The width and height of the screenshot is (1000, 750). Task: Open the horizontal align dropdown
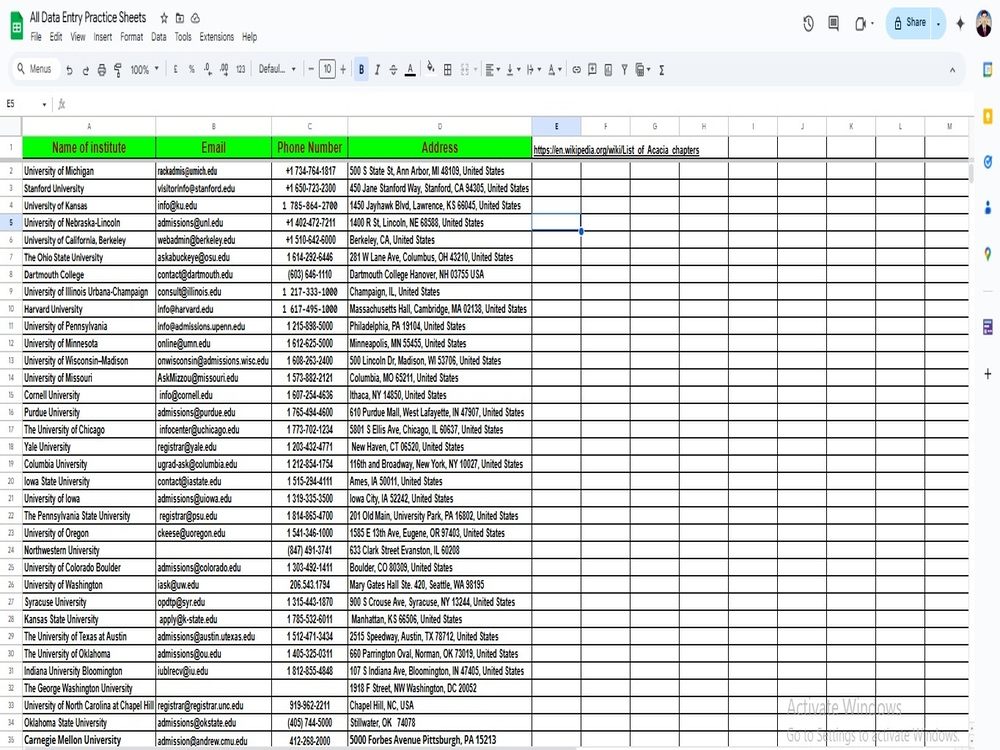(x=492, y=70)
